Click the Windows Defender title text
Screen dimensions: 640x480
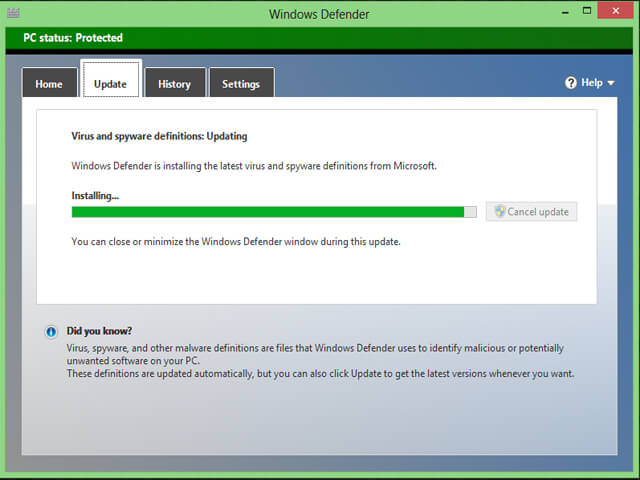(319, 14)
